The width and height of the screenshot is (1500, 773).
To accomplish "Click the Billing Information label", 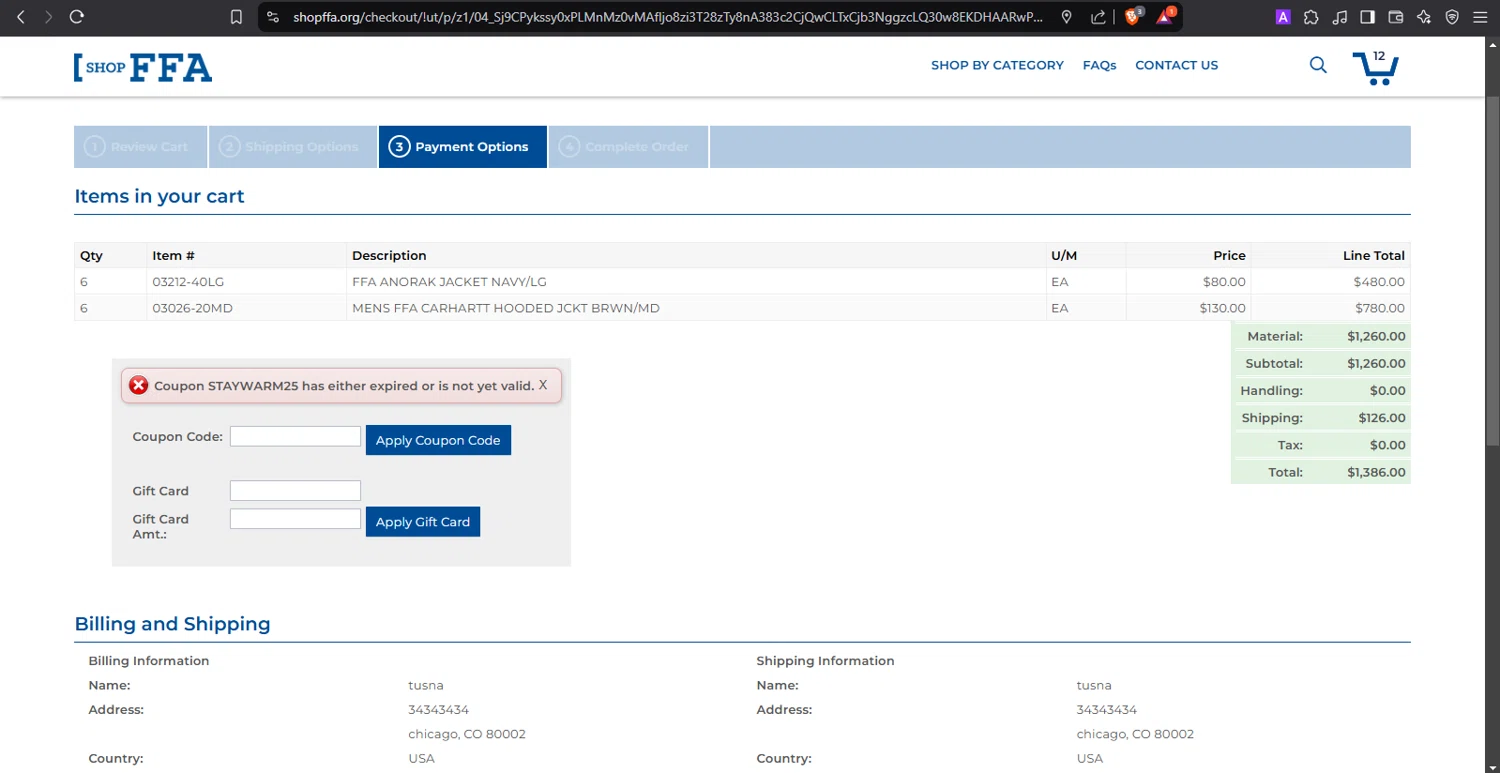I will [149, 661].
